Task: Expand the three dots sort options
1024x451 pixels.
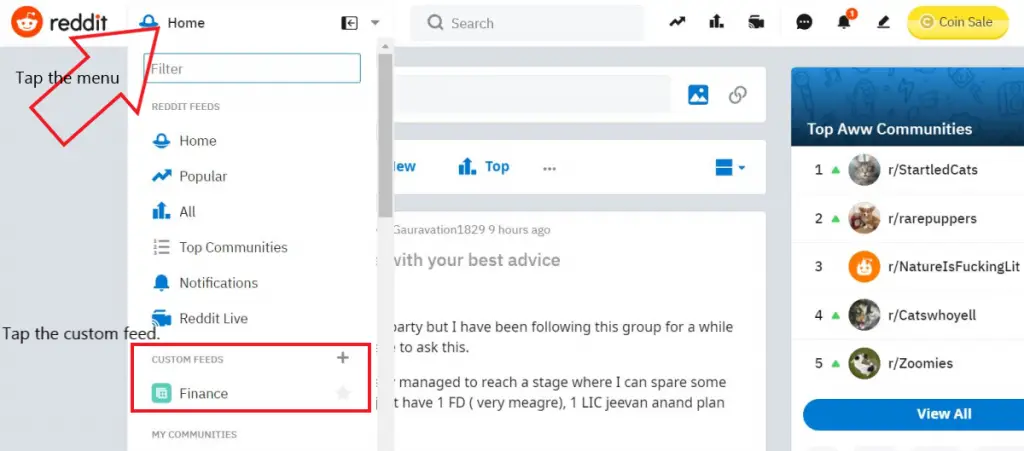Action: pyautogui.click(x=549, y=168)
